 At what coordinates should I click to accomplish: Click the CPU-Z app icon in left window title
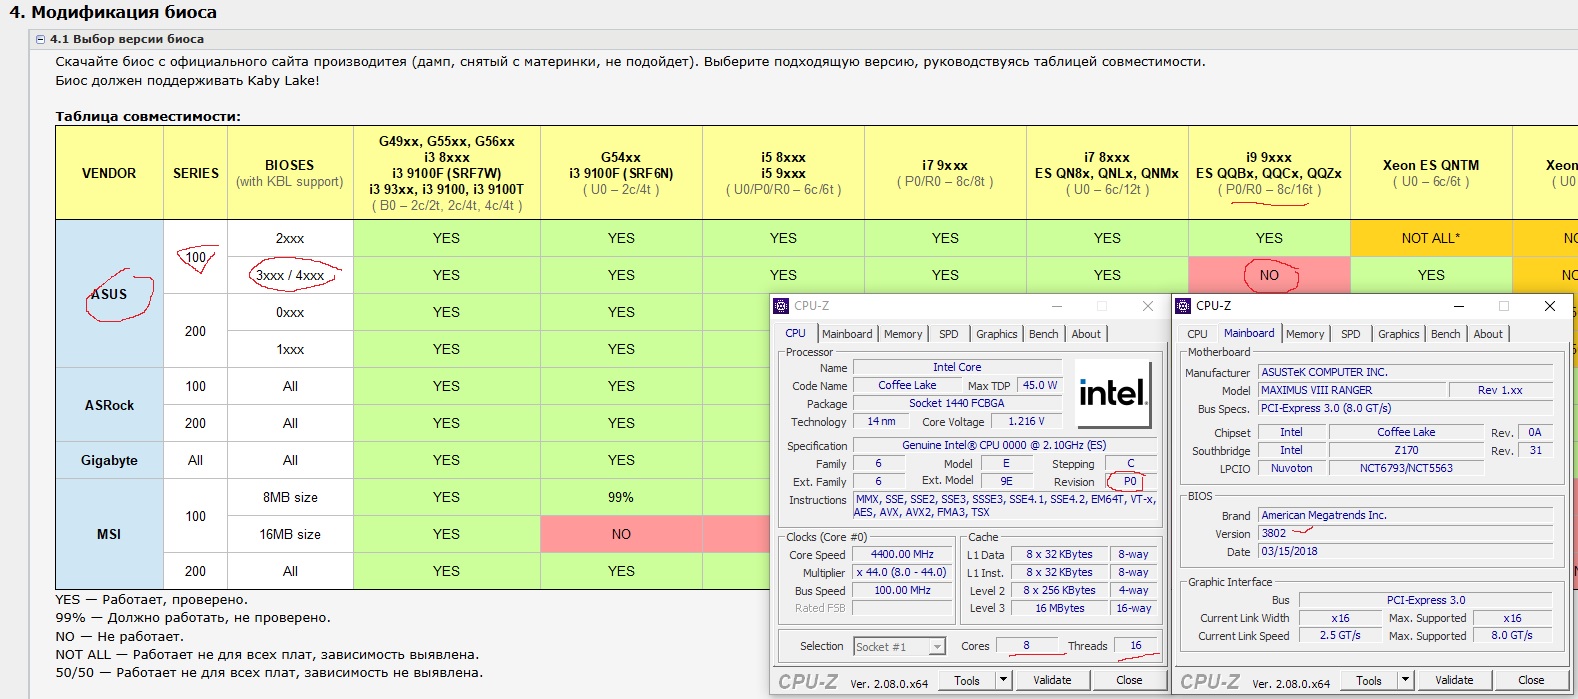pos(782,306)
